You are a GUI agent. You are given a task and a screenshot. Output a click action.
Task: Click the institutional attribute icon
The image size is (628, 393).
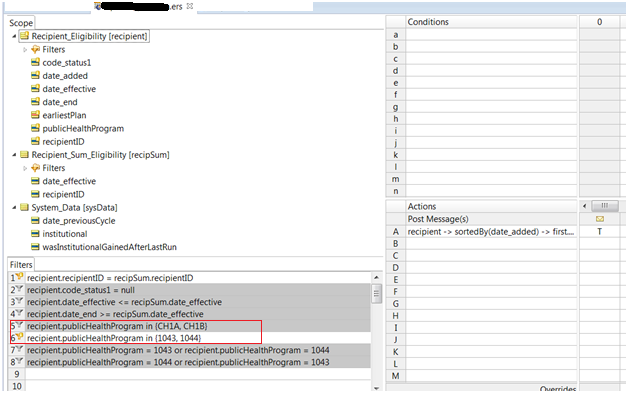click(35, 234)
